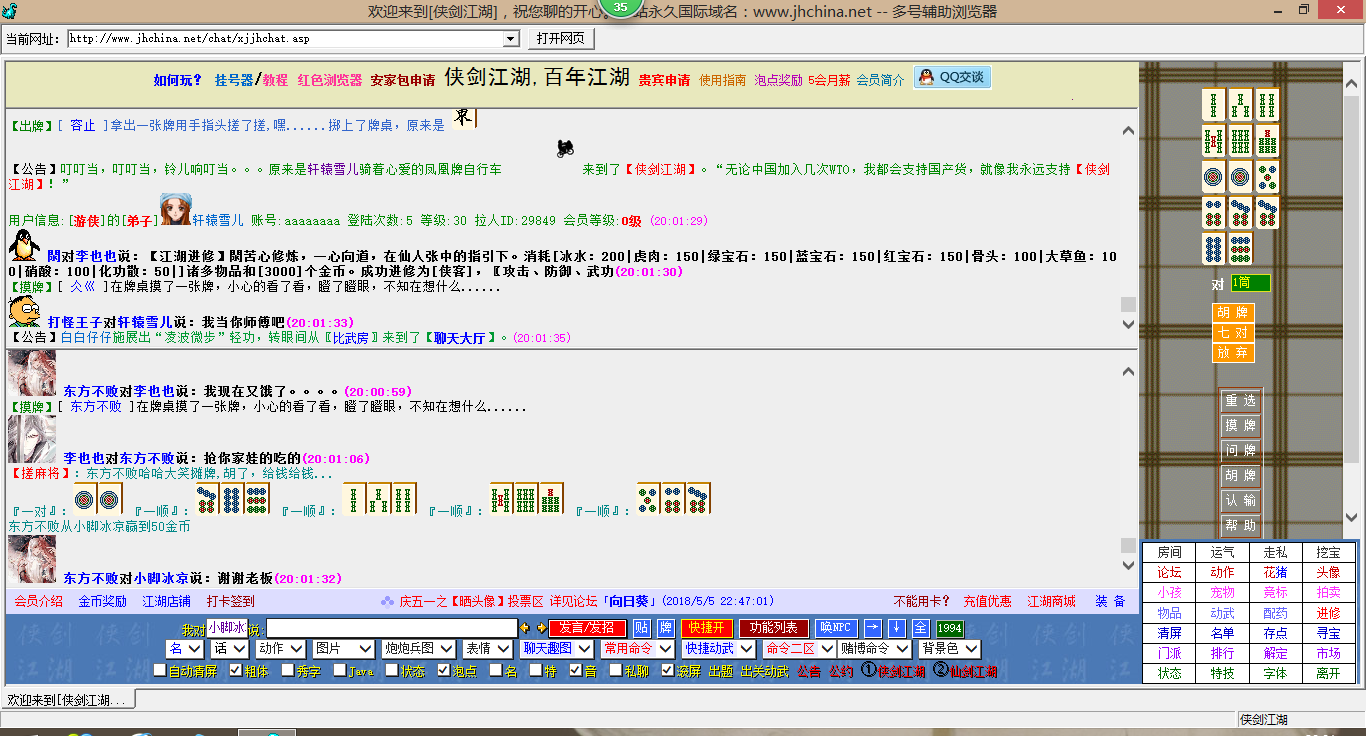Open the 赌博命令 dropdown
This screenshot has height=736, width=1366.
pos(873,649)
